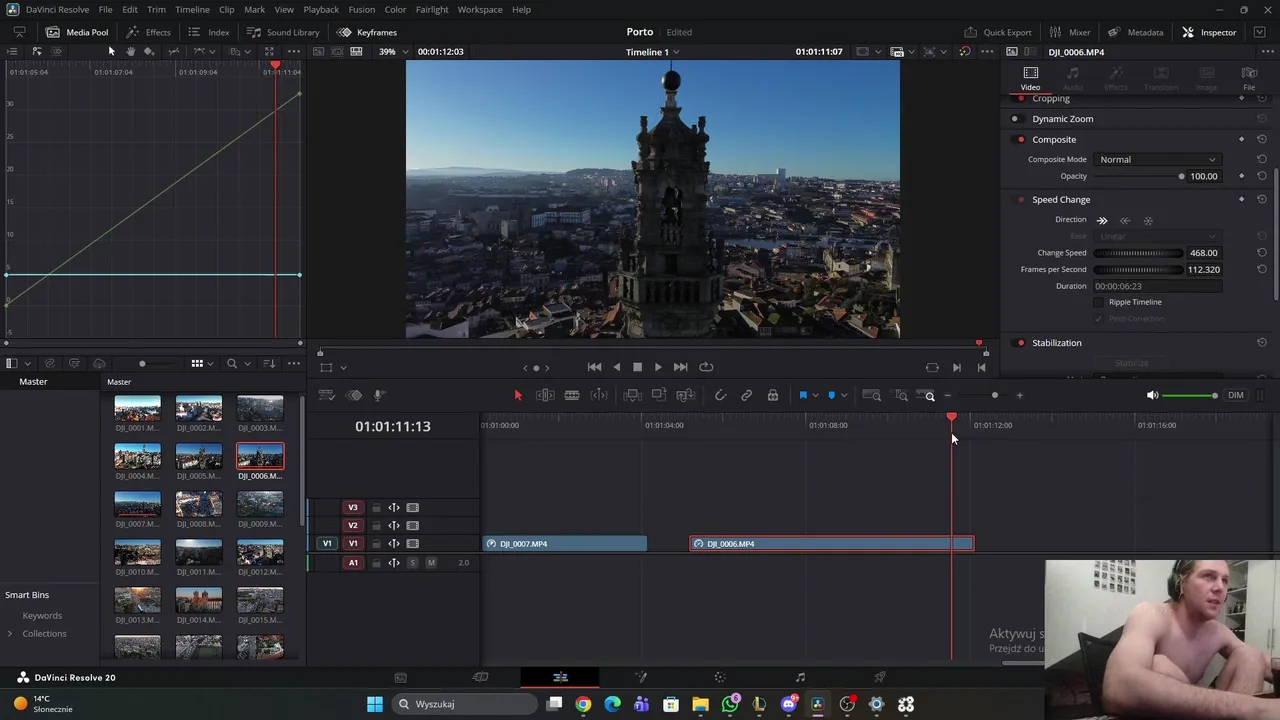Toggle timeline Snapping magnet icon

720,396
